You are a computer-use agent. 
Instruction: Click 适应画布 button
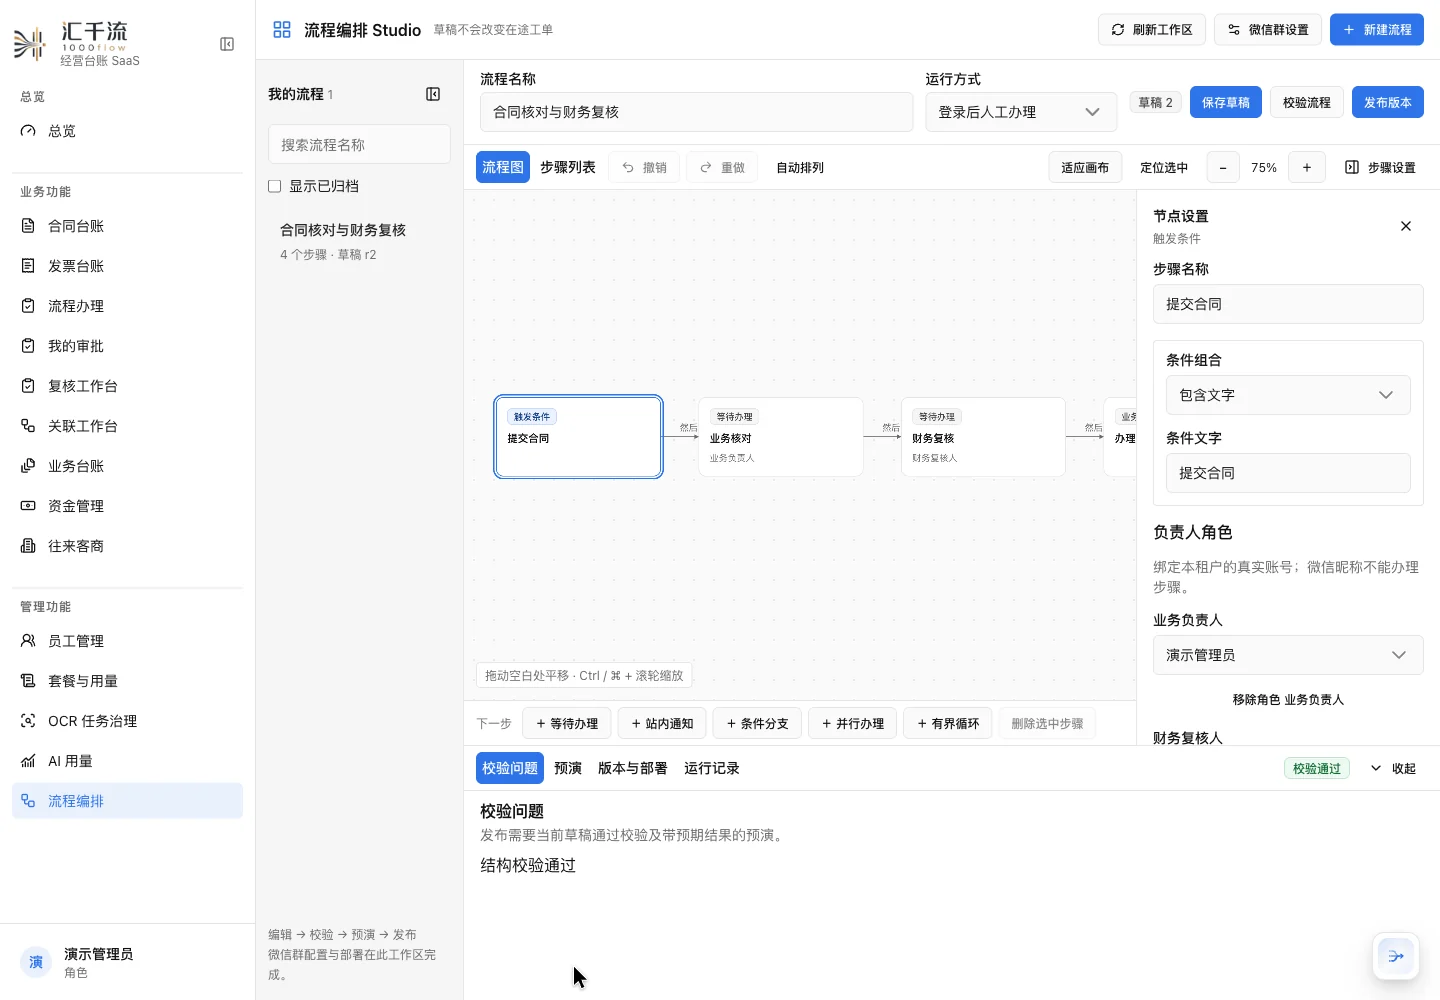pyautogui.click(x=1085, y=168)
